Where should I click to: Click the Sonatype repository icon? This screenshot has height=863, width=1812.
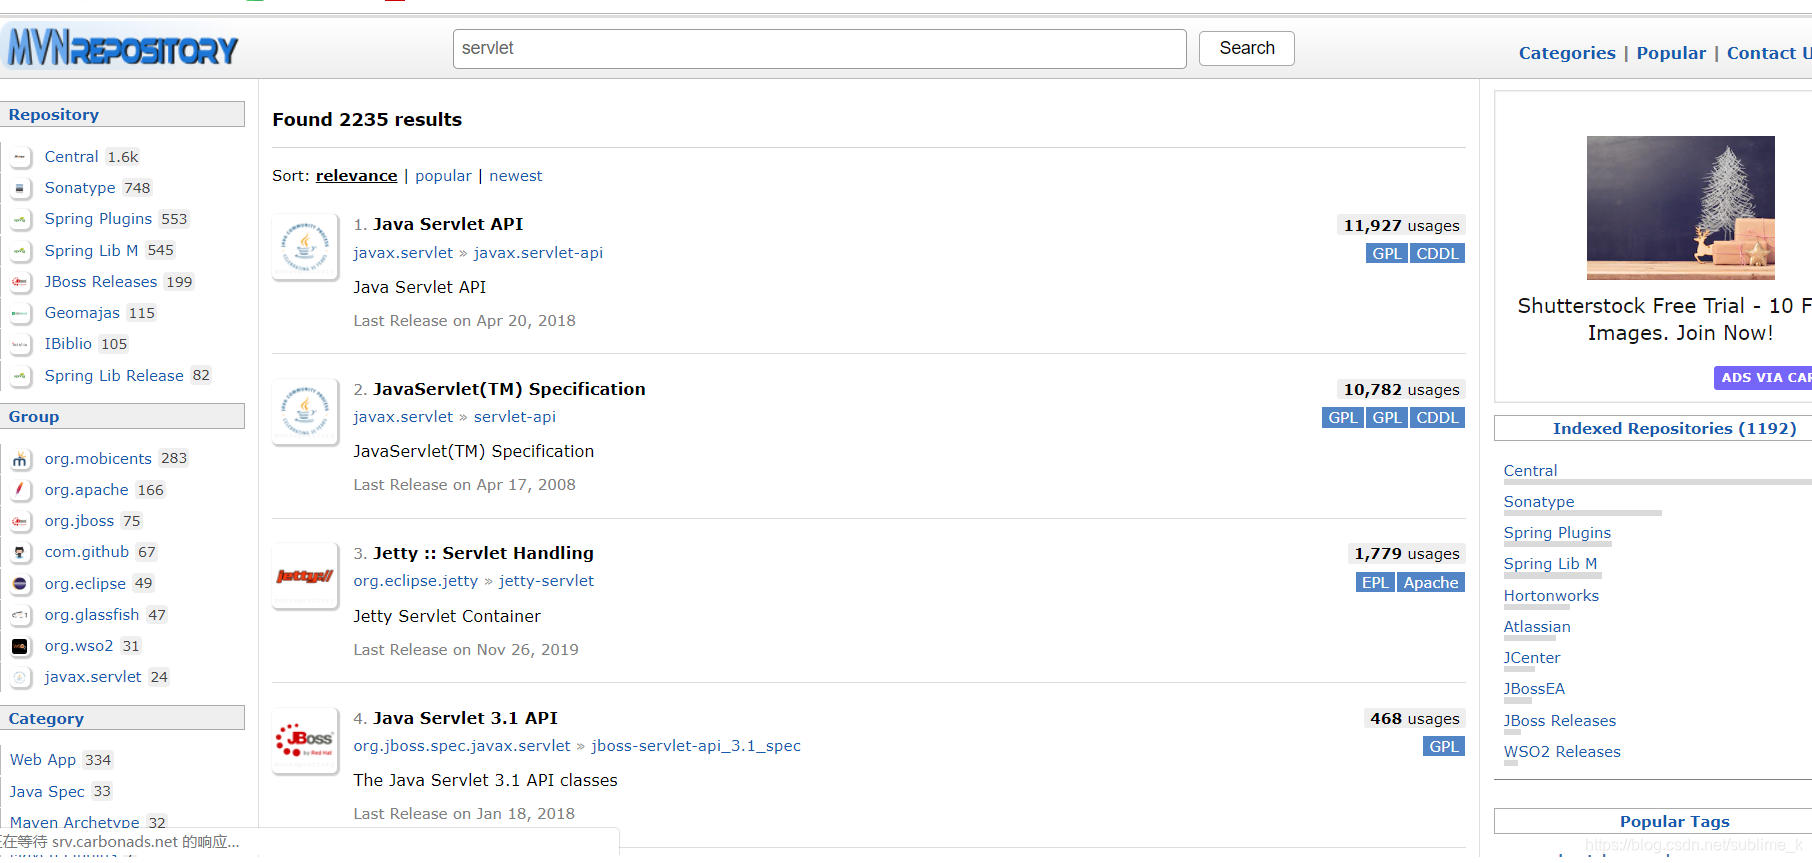click(20, 188)
